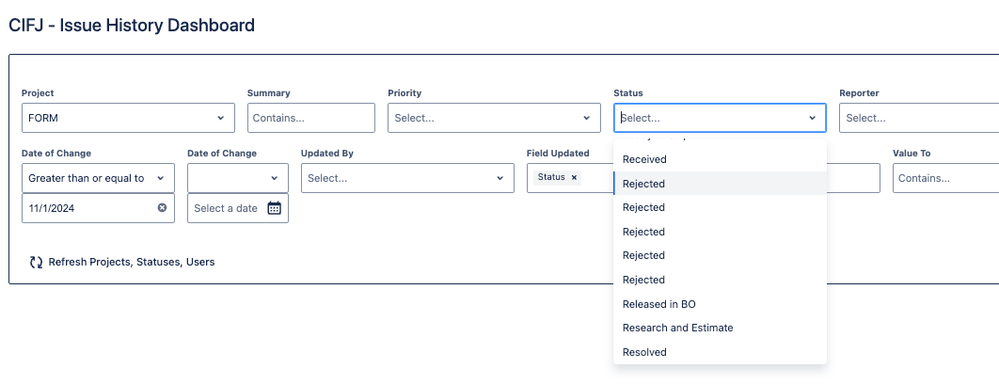Open the calendar date picker icon

274,208
